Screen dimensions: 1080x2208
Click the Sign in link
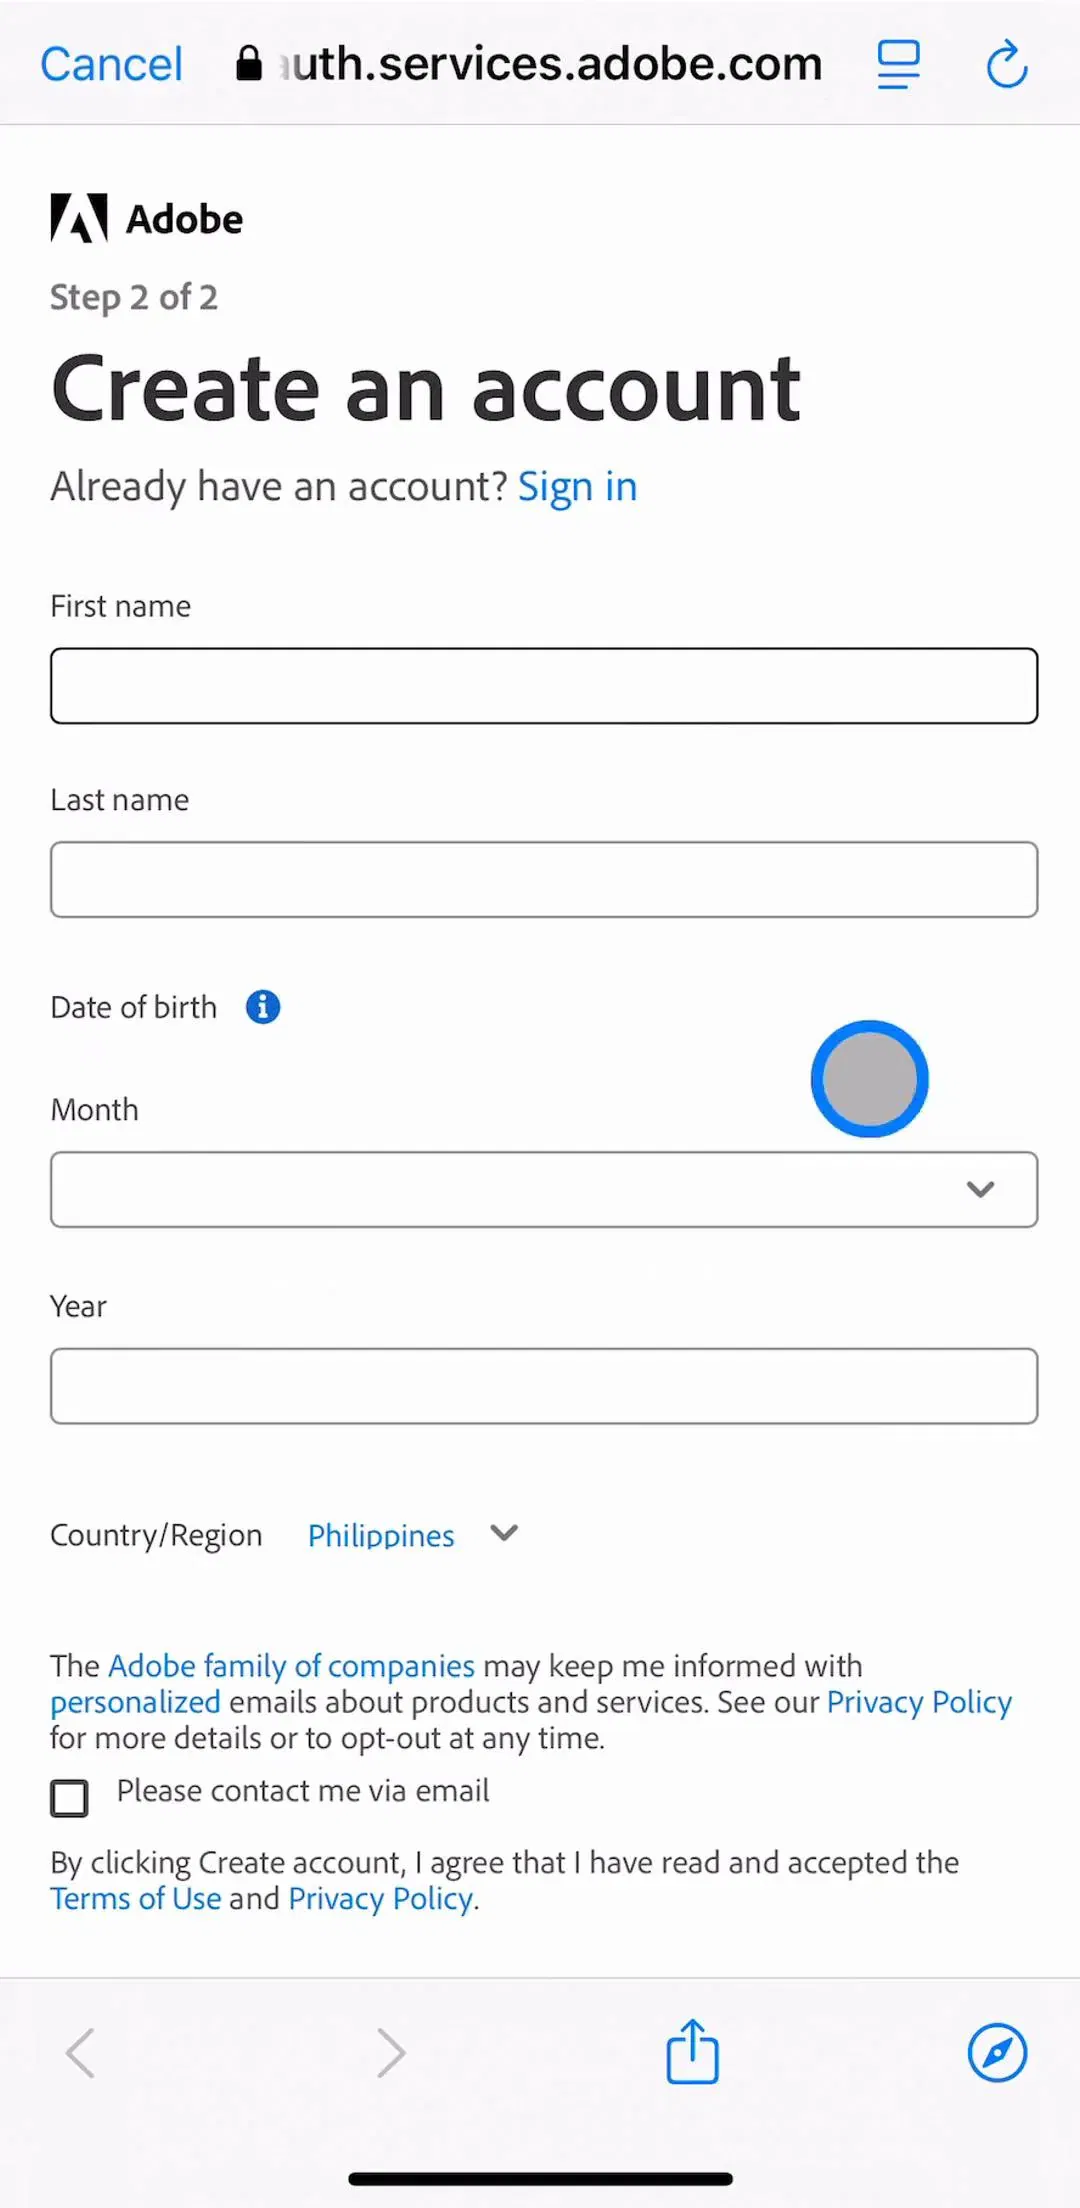tap(577, 487)
